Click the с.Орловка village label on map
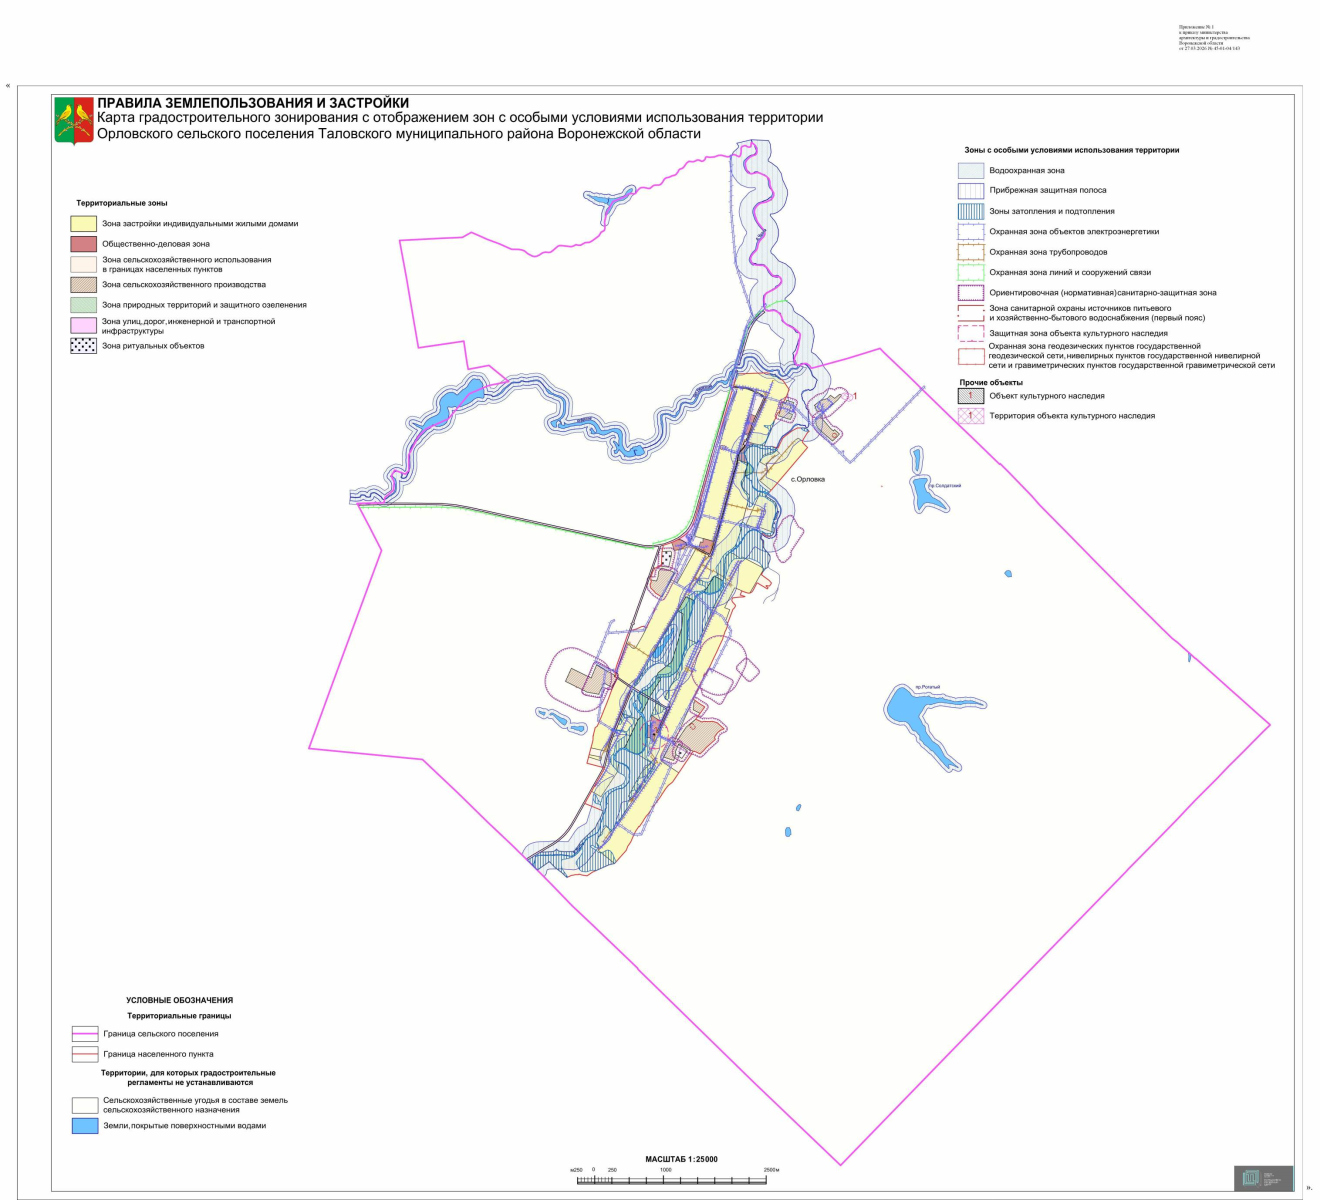 (807, 479)
